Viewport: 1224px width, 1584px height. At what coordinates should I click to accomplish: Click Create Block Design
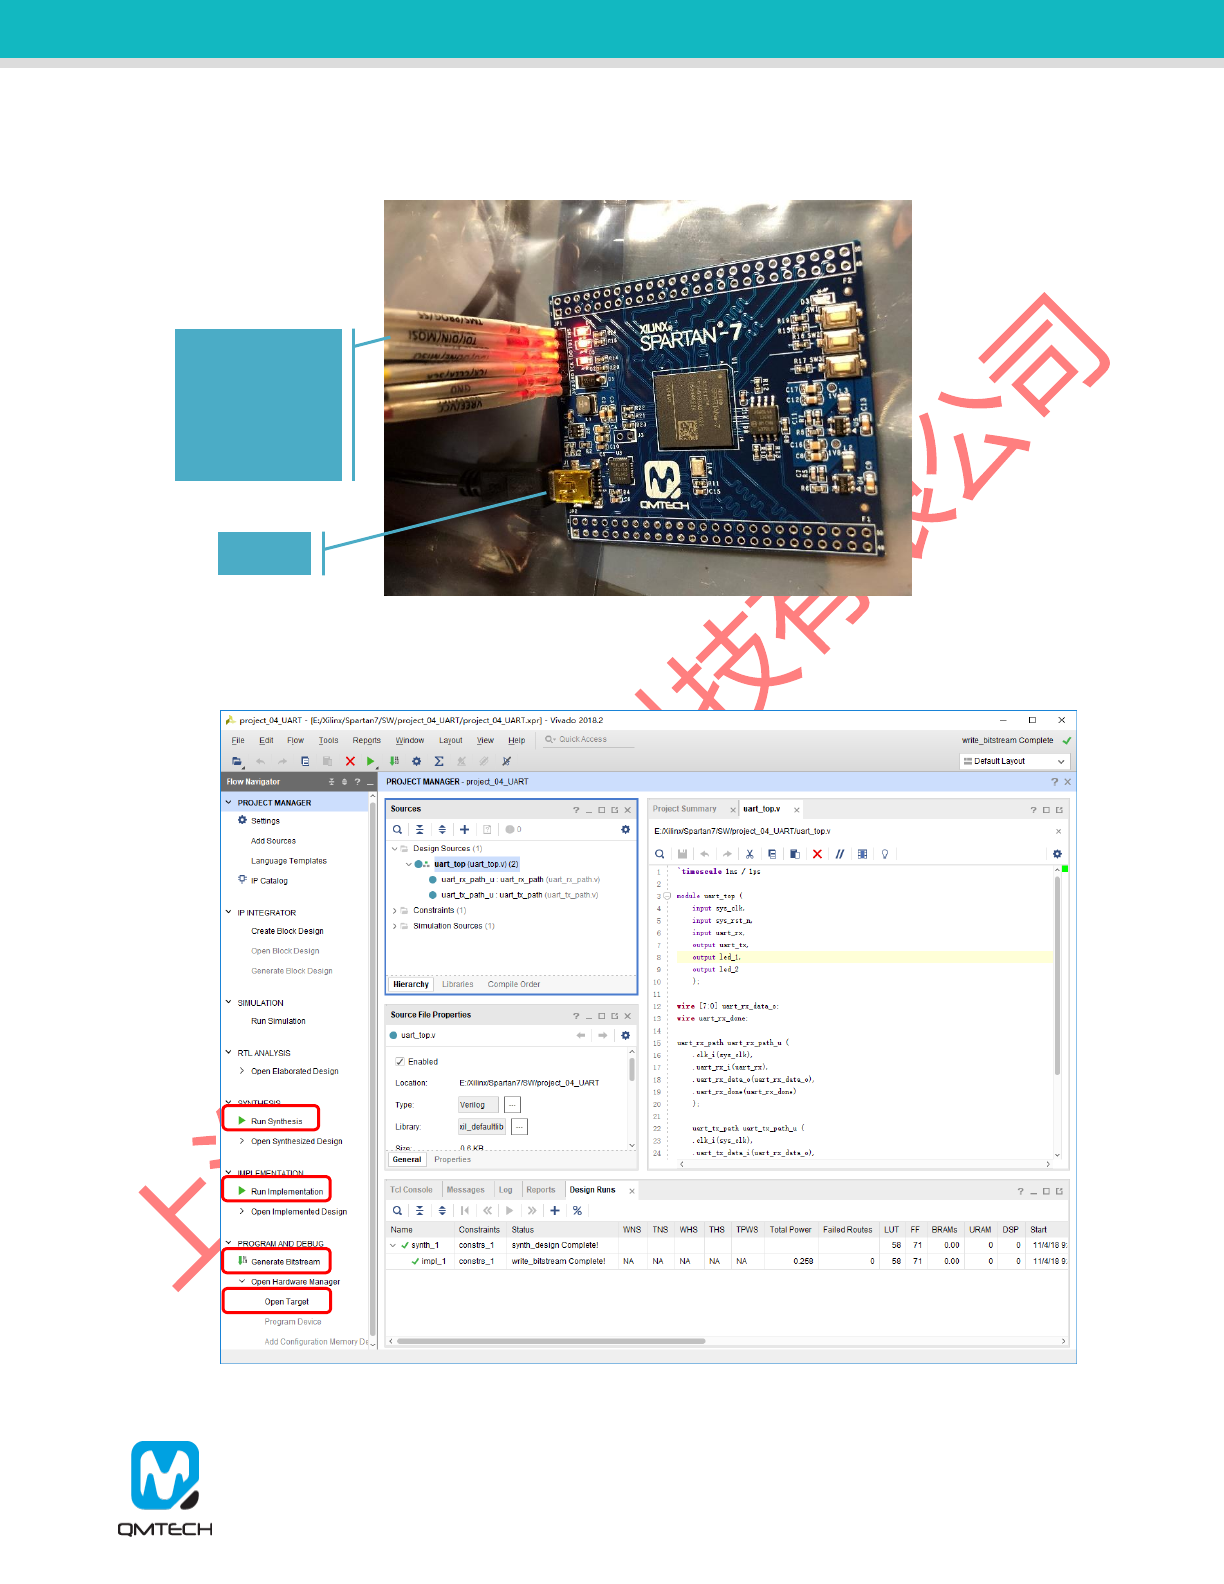pos(287,931)
